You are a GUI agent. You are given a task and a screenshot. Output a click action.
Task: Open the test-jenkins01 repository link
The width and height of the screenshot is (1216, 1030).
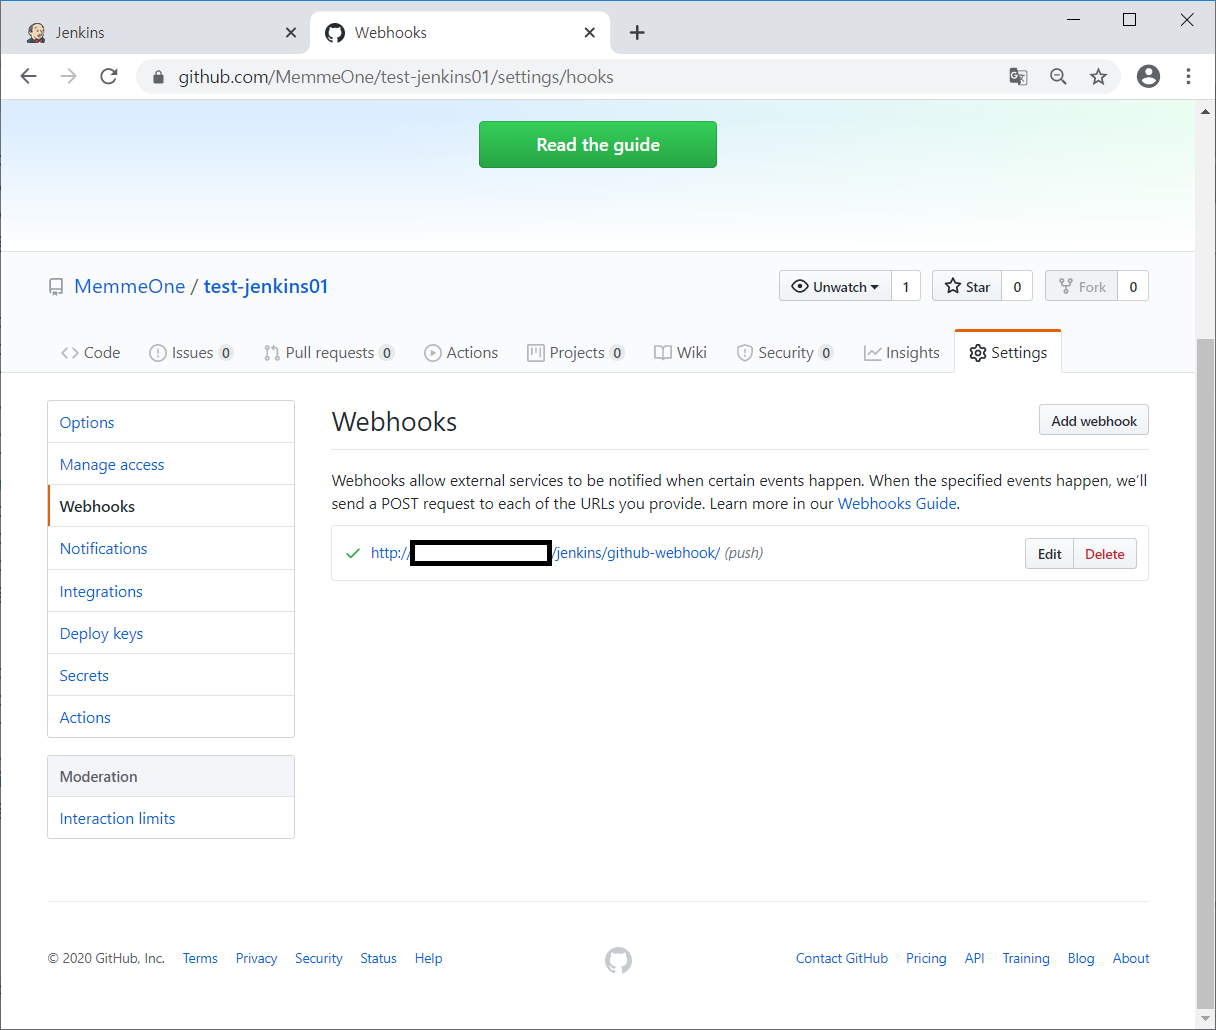point(266,287)
